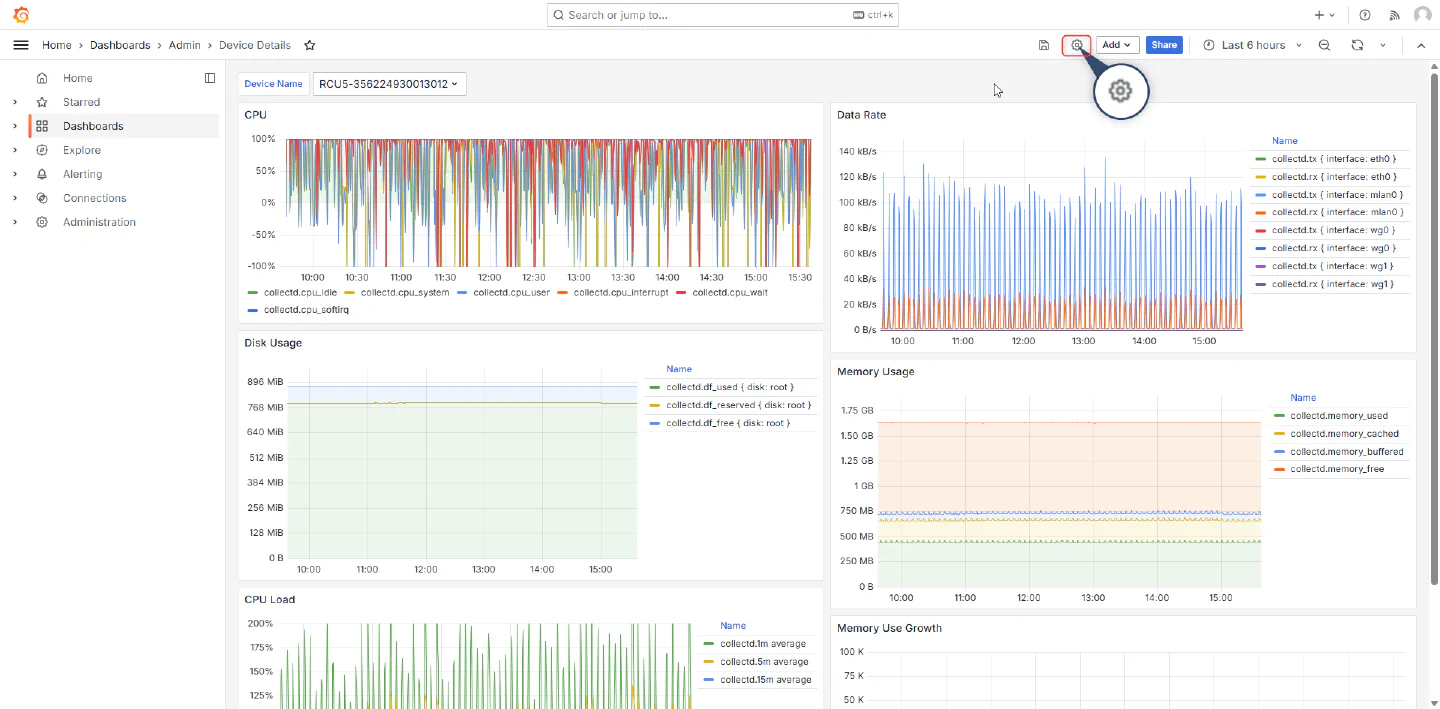1440x709 pixels.
Task: Star the Device Details dashboard
Action: [310, 45]
